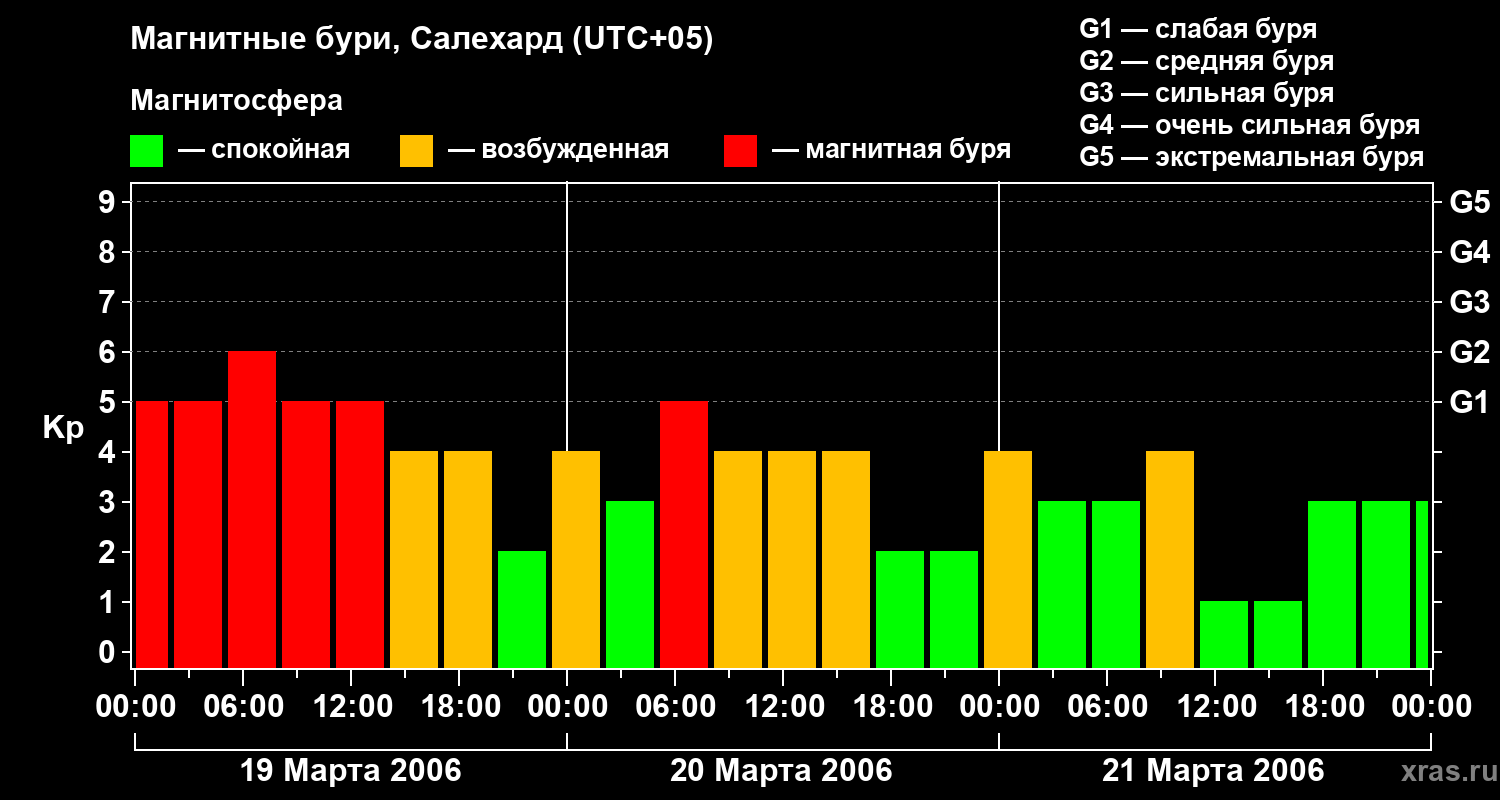
Task: Click the Kp axis value 7
Action: click(109, 302)
